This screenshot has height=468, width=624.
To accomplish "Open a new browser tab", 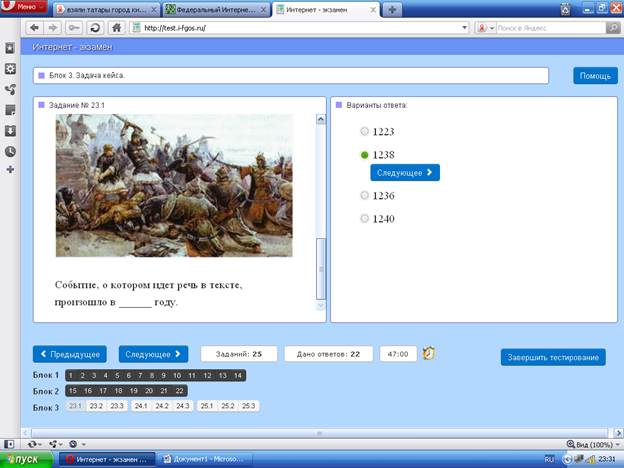I will (x=392, y=10).
